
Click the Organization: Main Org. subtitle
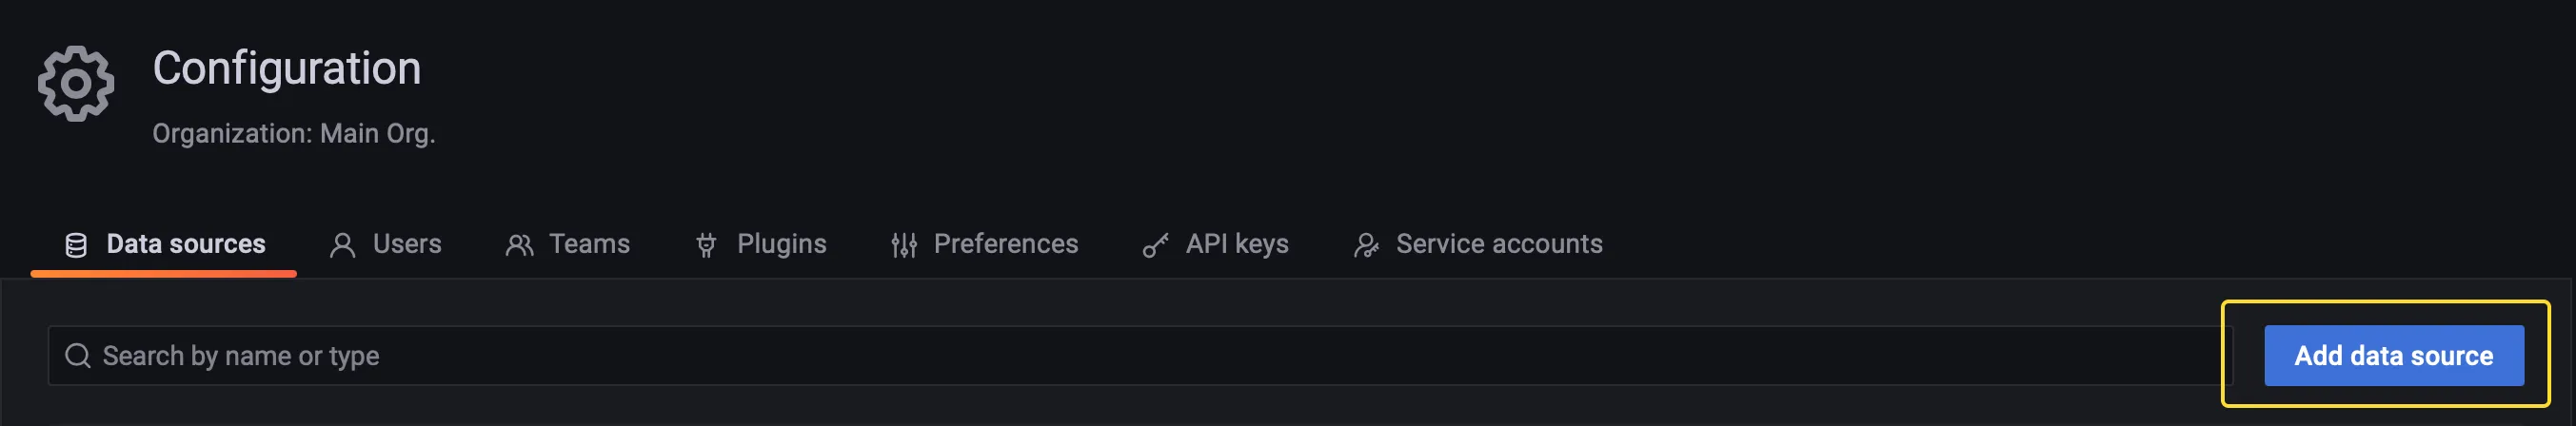(293, 133)
